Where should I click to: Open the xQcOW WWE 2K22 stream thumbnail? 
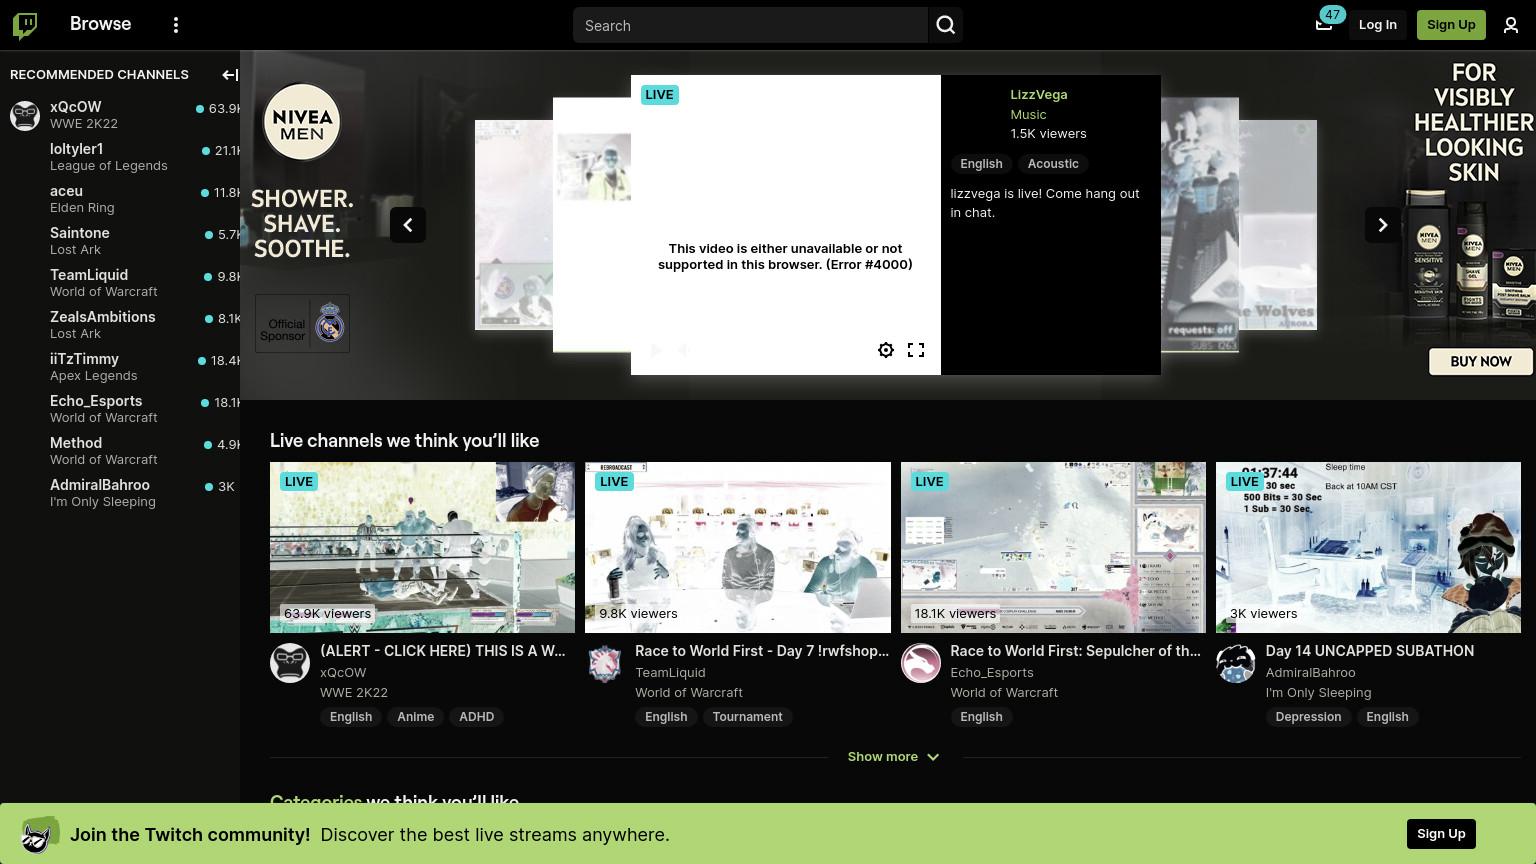pos(422,547)
